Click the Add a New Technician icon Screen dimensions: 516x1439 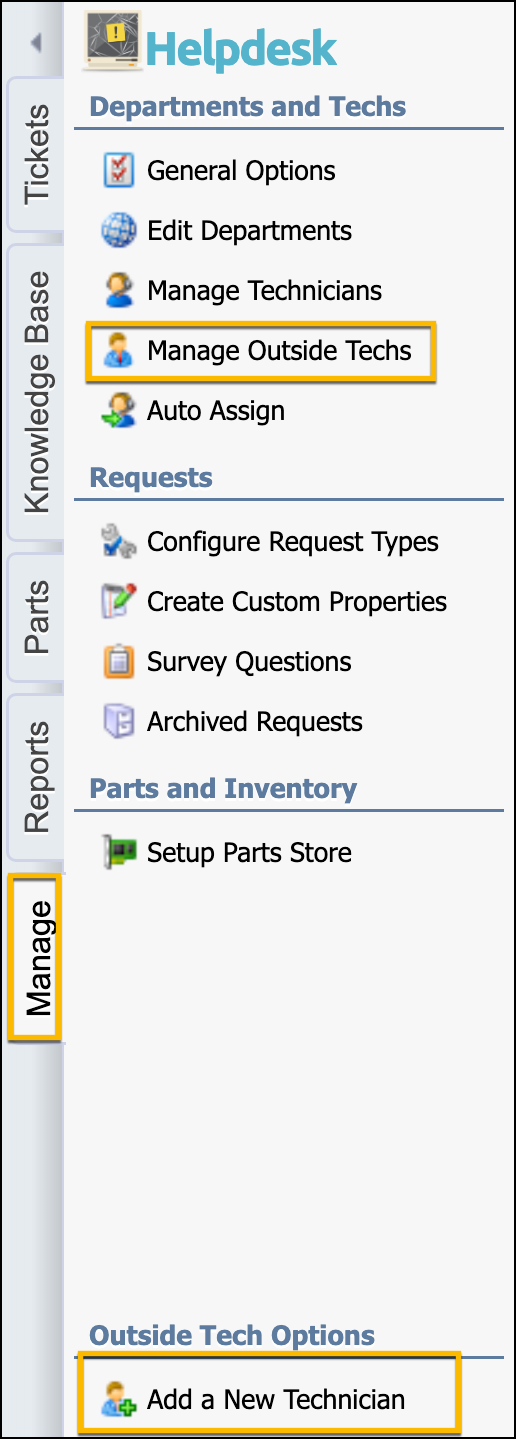tap(119, 1400)
